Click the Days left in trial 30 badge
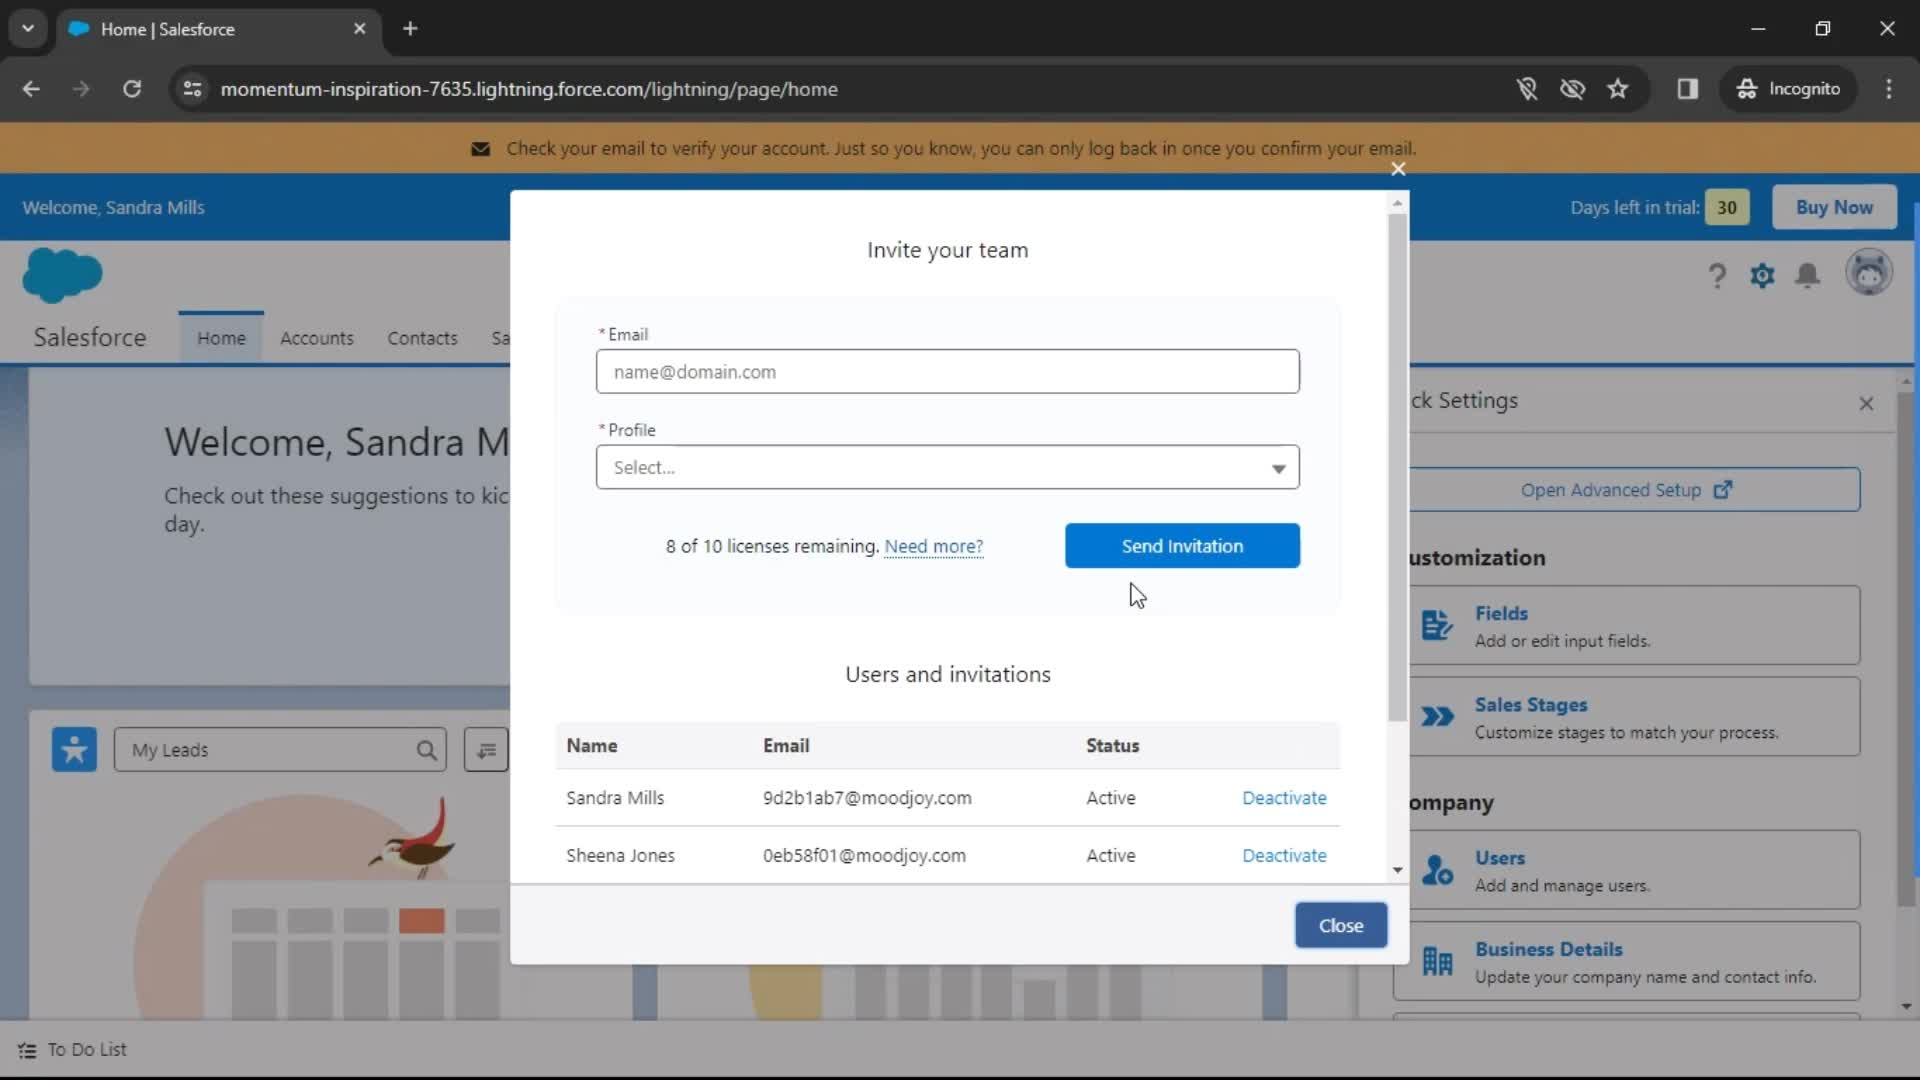Image resolution: width=1920 pixels, height=1080 pixels. (1726, 207)
